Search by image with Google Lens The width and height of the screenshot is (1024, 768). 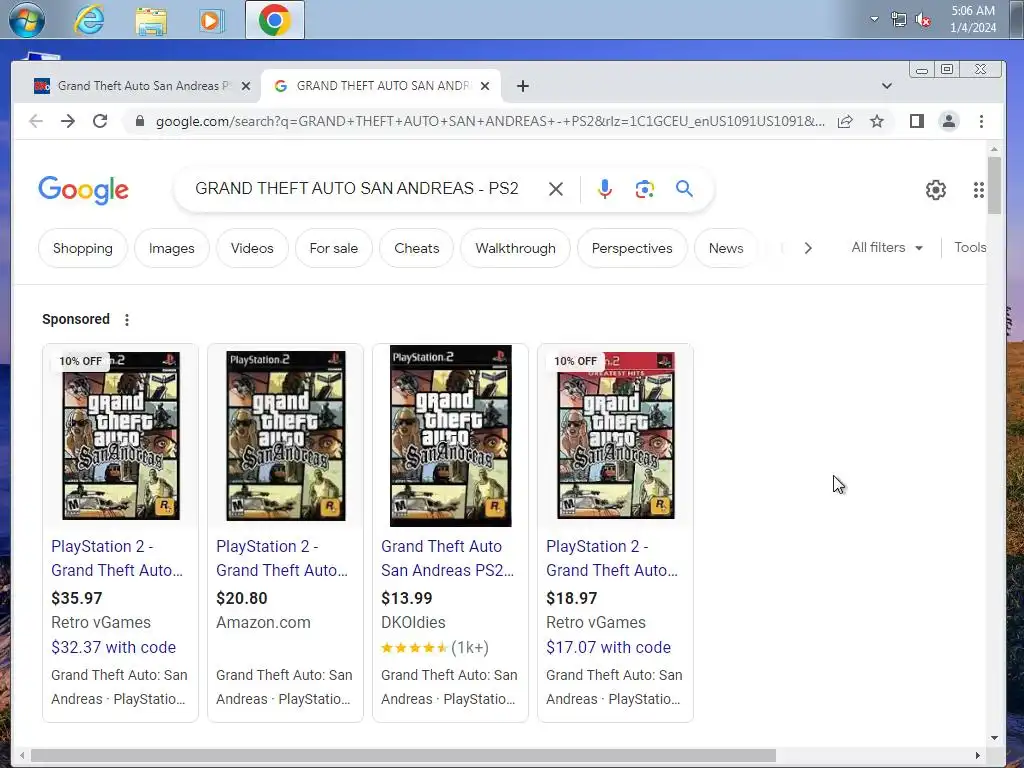[x=645, y=189]
